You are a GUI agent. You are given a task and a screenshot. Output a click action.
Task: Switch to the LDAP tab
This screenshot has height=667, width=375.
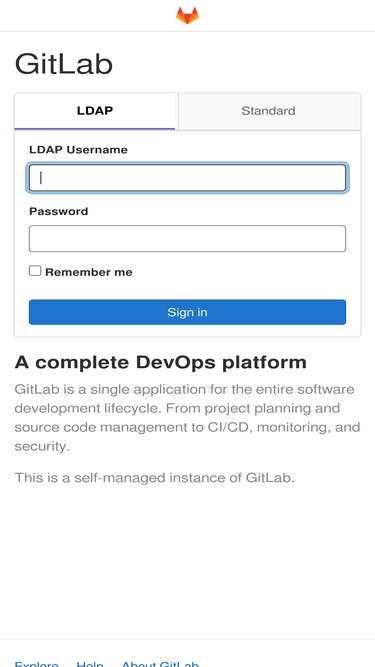click(95, 111)
